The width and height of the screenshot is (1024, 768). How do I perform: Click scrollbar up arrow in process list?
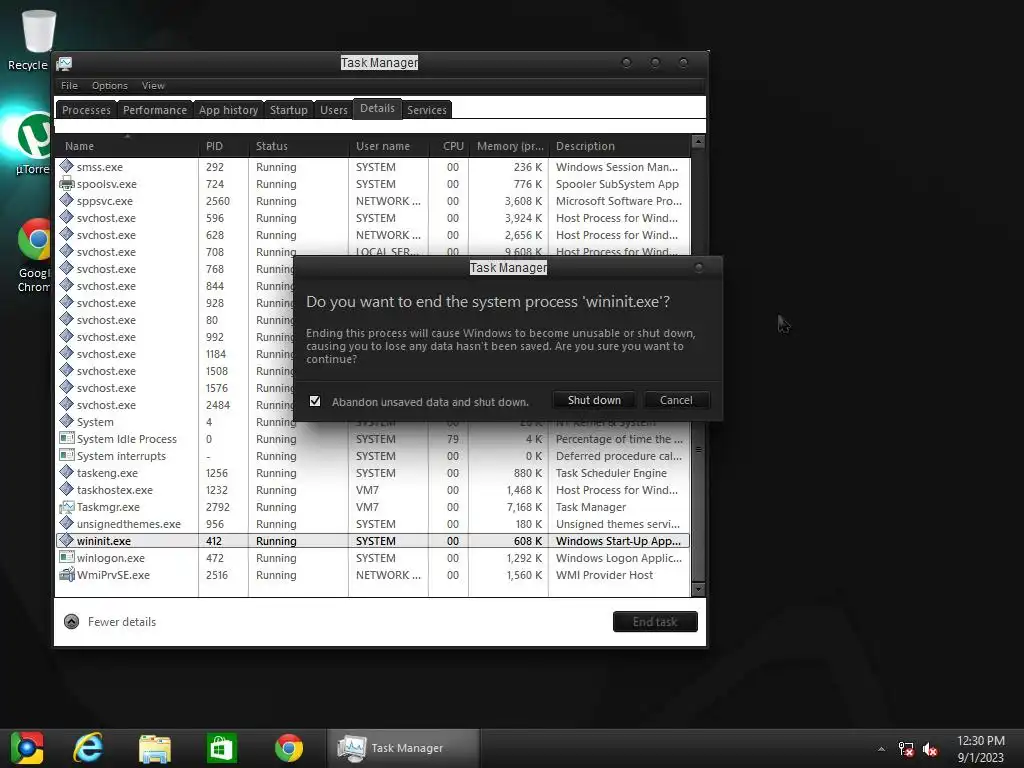pyautogui.click(x=698, y=142)
